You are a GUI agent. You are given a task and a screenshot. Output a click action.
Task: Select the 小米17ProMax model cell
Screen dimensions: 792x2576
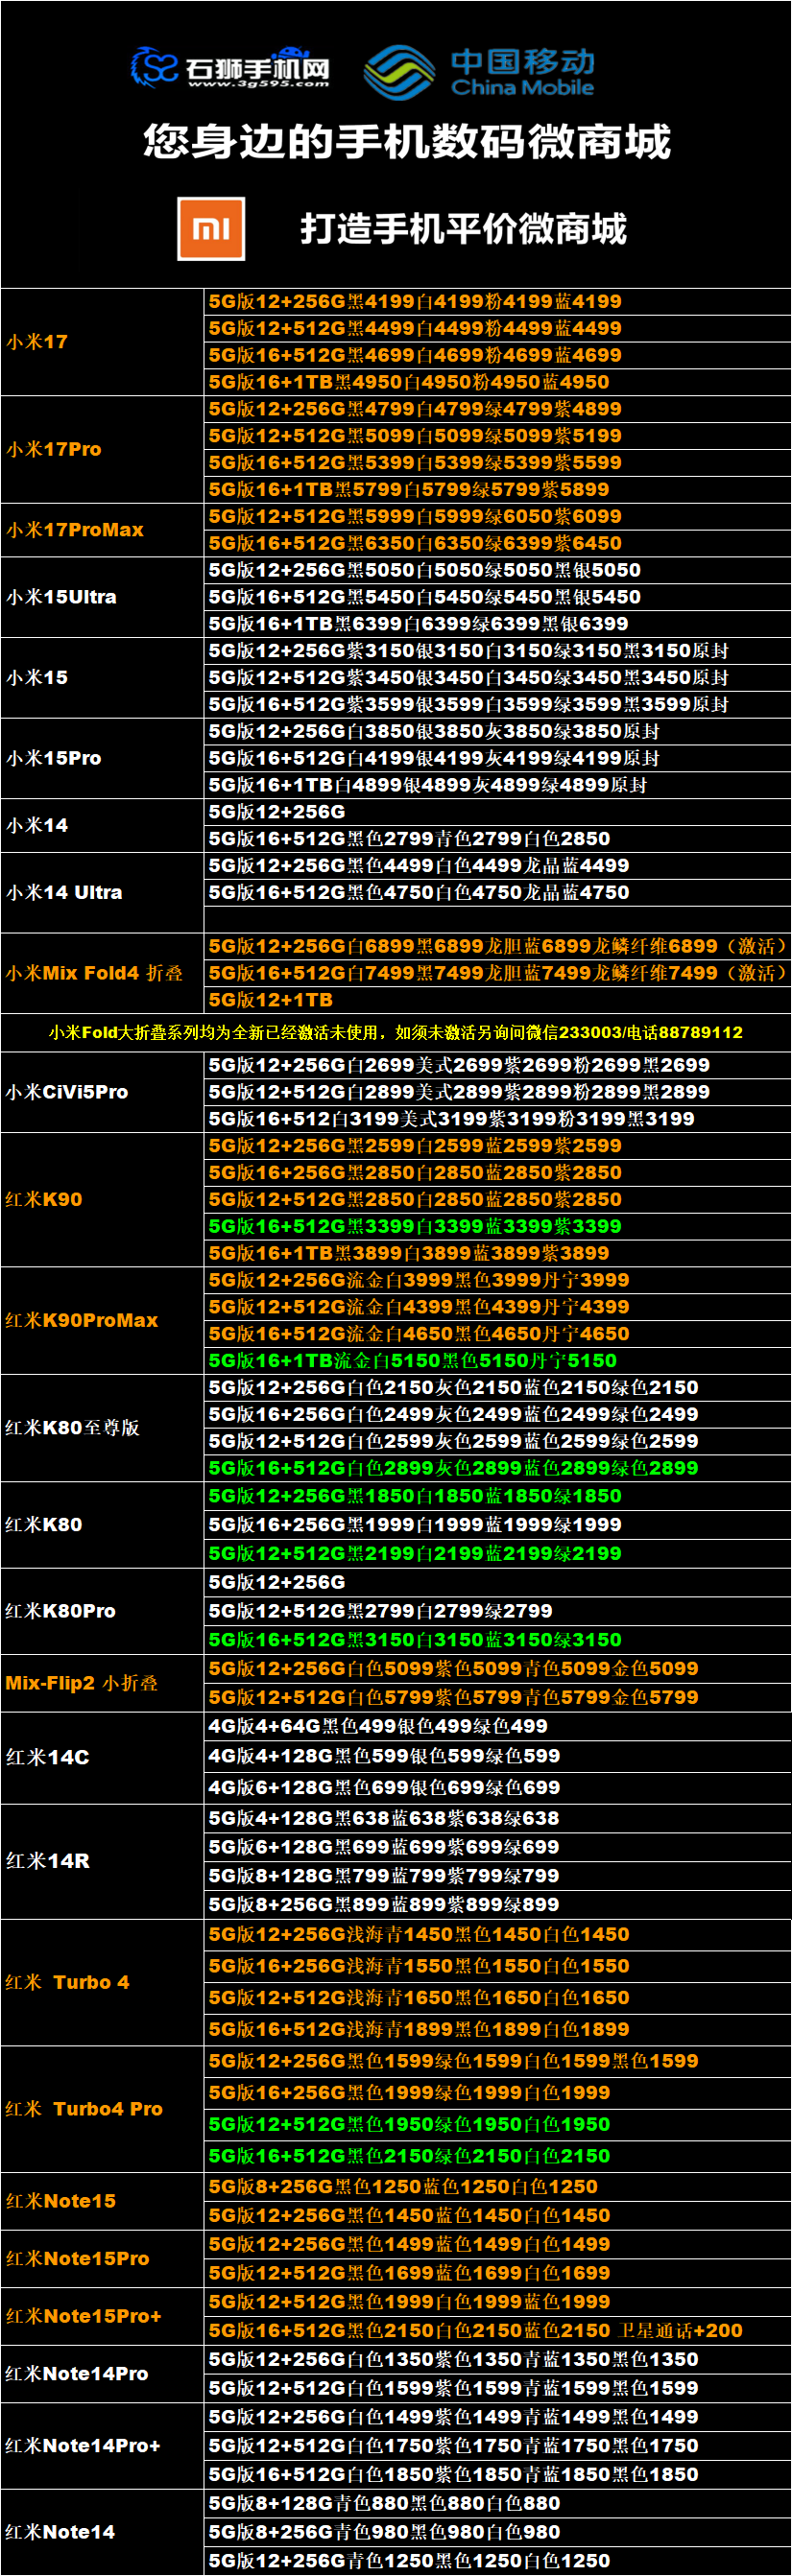click(x=101, y=530)
